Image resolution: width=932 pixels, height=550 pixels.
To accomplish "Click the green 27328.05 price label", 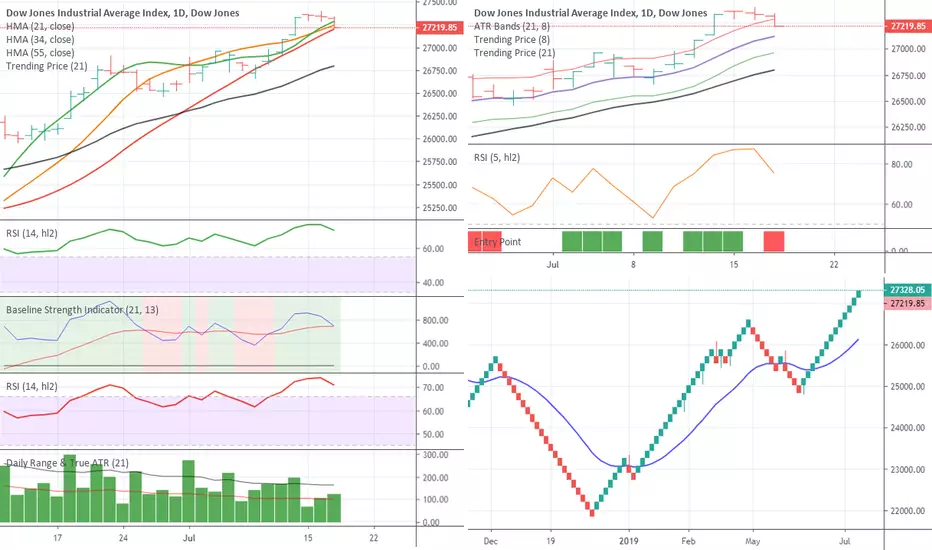I will tap(908, 290).
